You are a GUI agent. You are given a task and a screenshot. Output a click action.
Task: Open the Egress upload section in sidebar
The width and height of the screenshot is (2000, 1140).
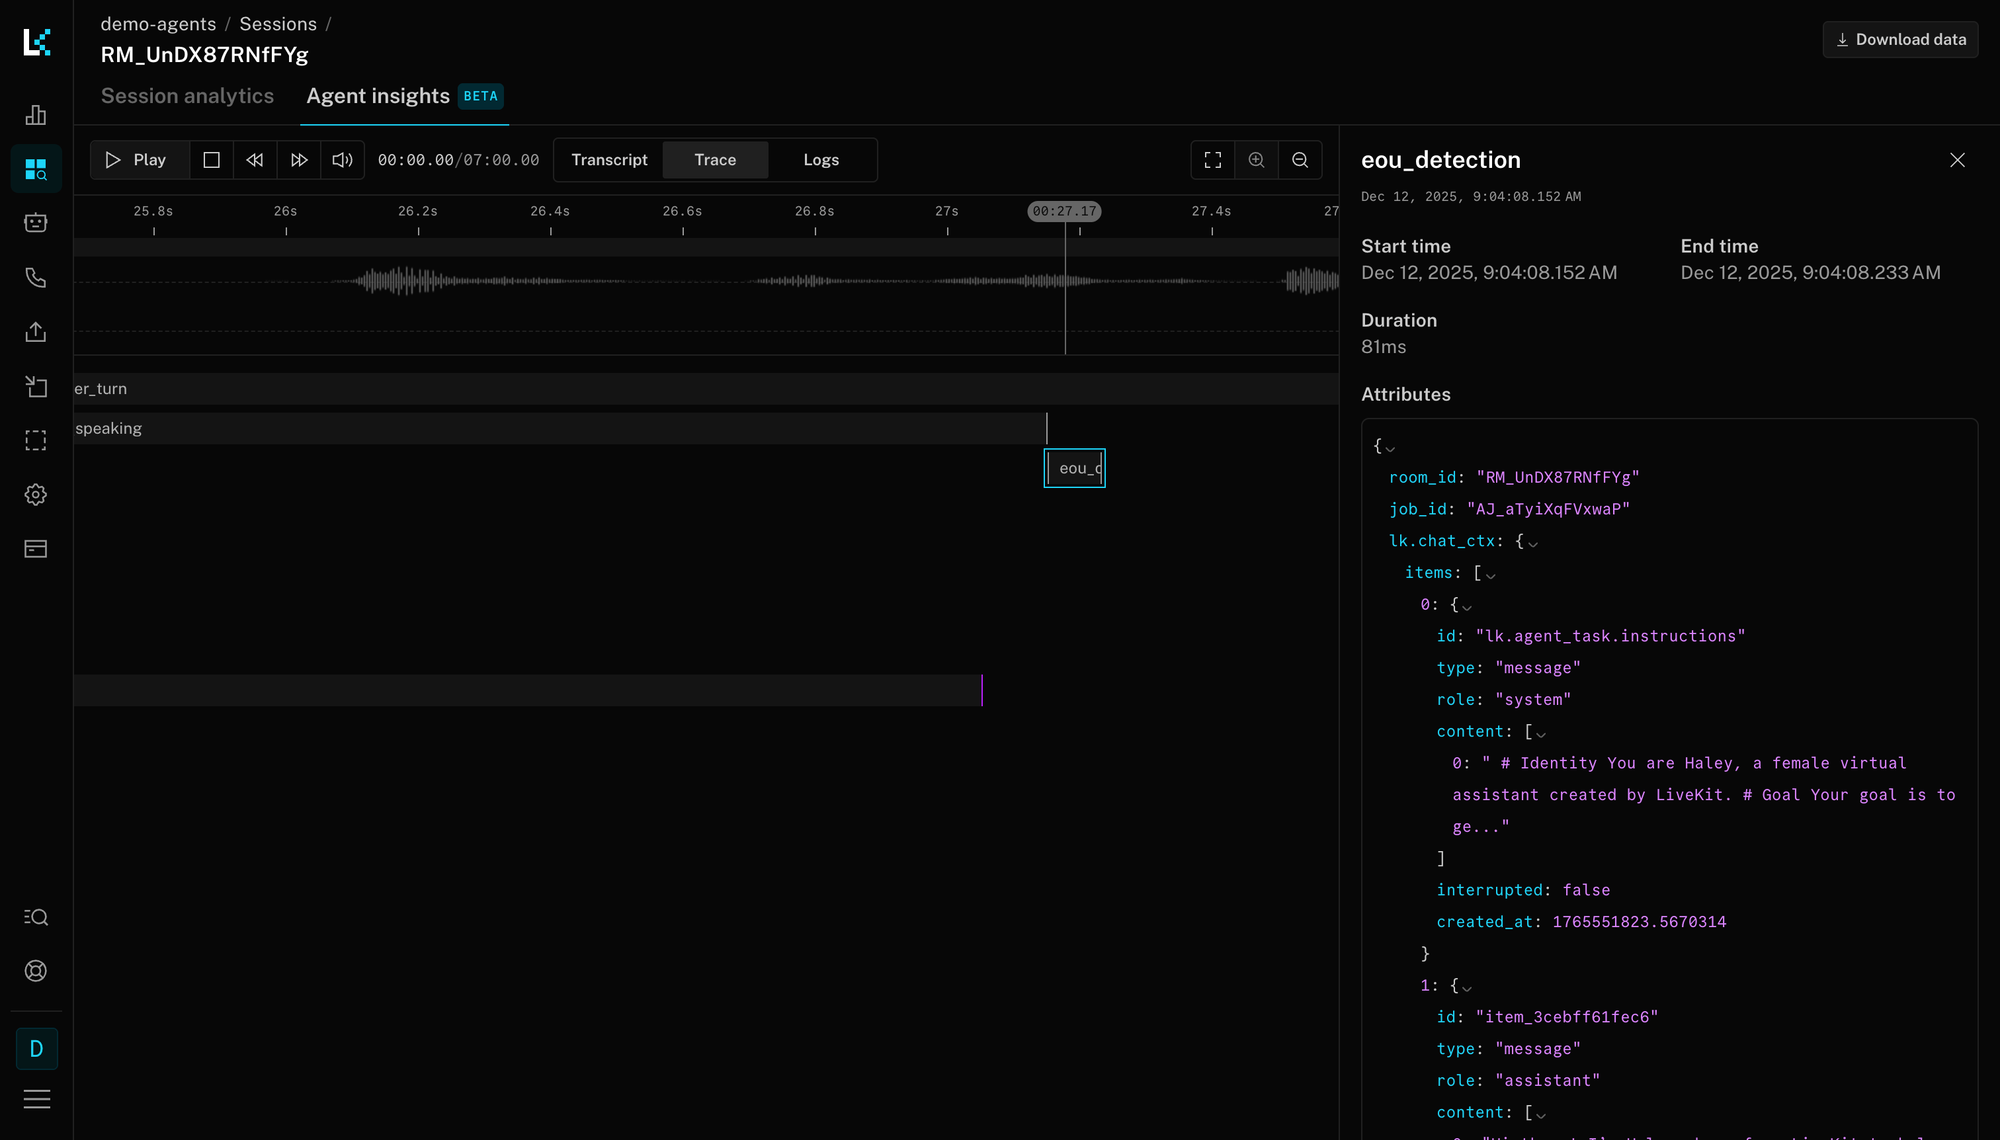pyautogui.click(x=36, y=331)
